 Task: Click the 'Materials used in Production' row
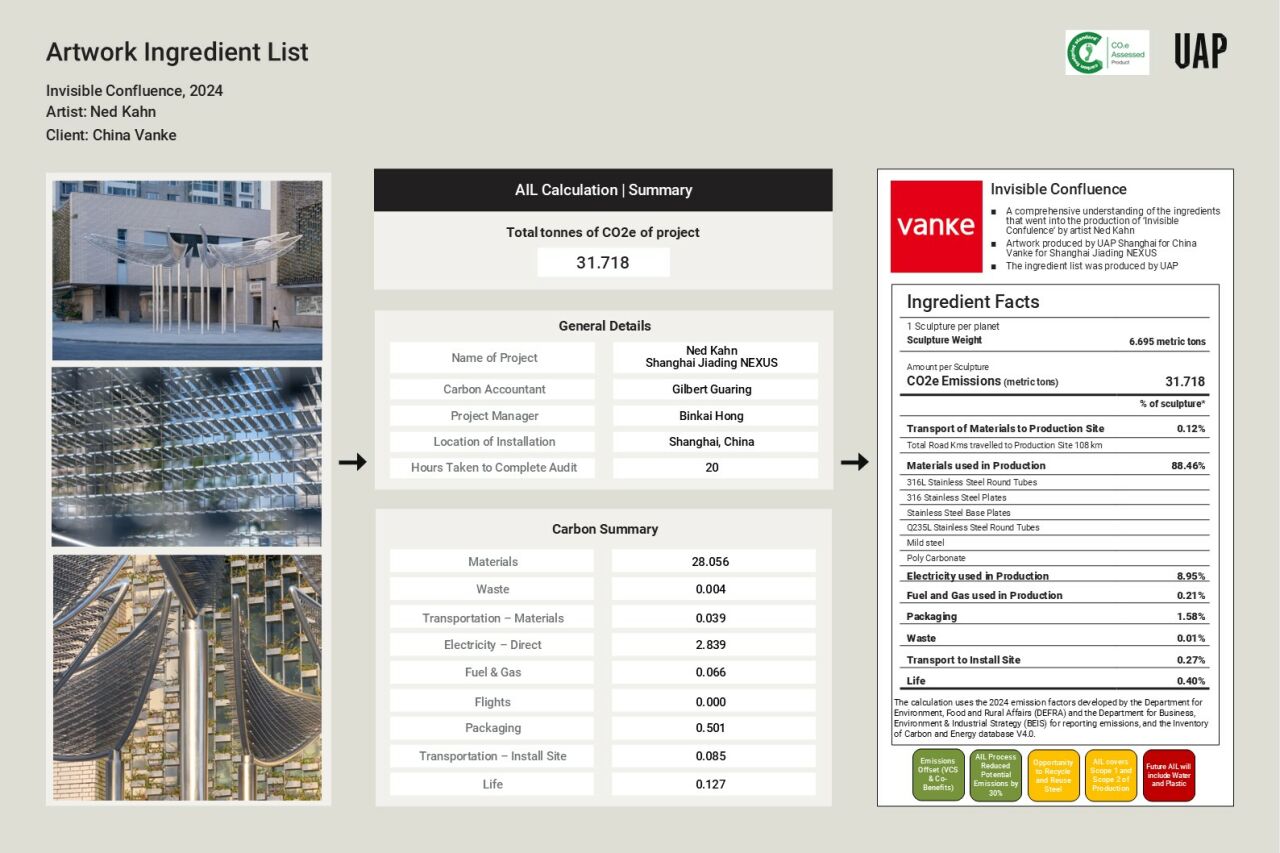tap(1055, 466)
